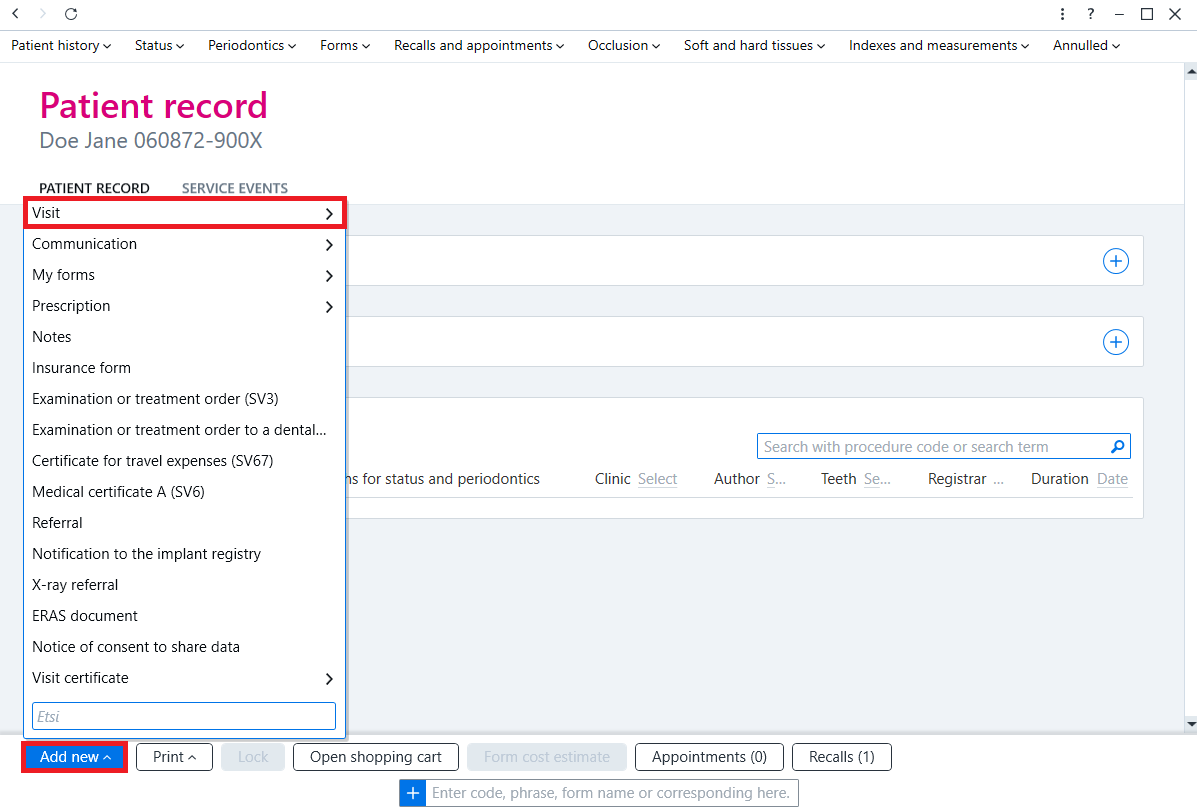Screen dimensions: 1197x811
Task: Click the lower circled plus icon
Action: [1115, 342]
